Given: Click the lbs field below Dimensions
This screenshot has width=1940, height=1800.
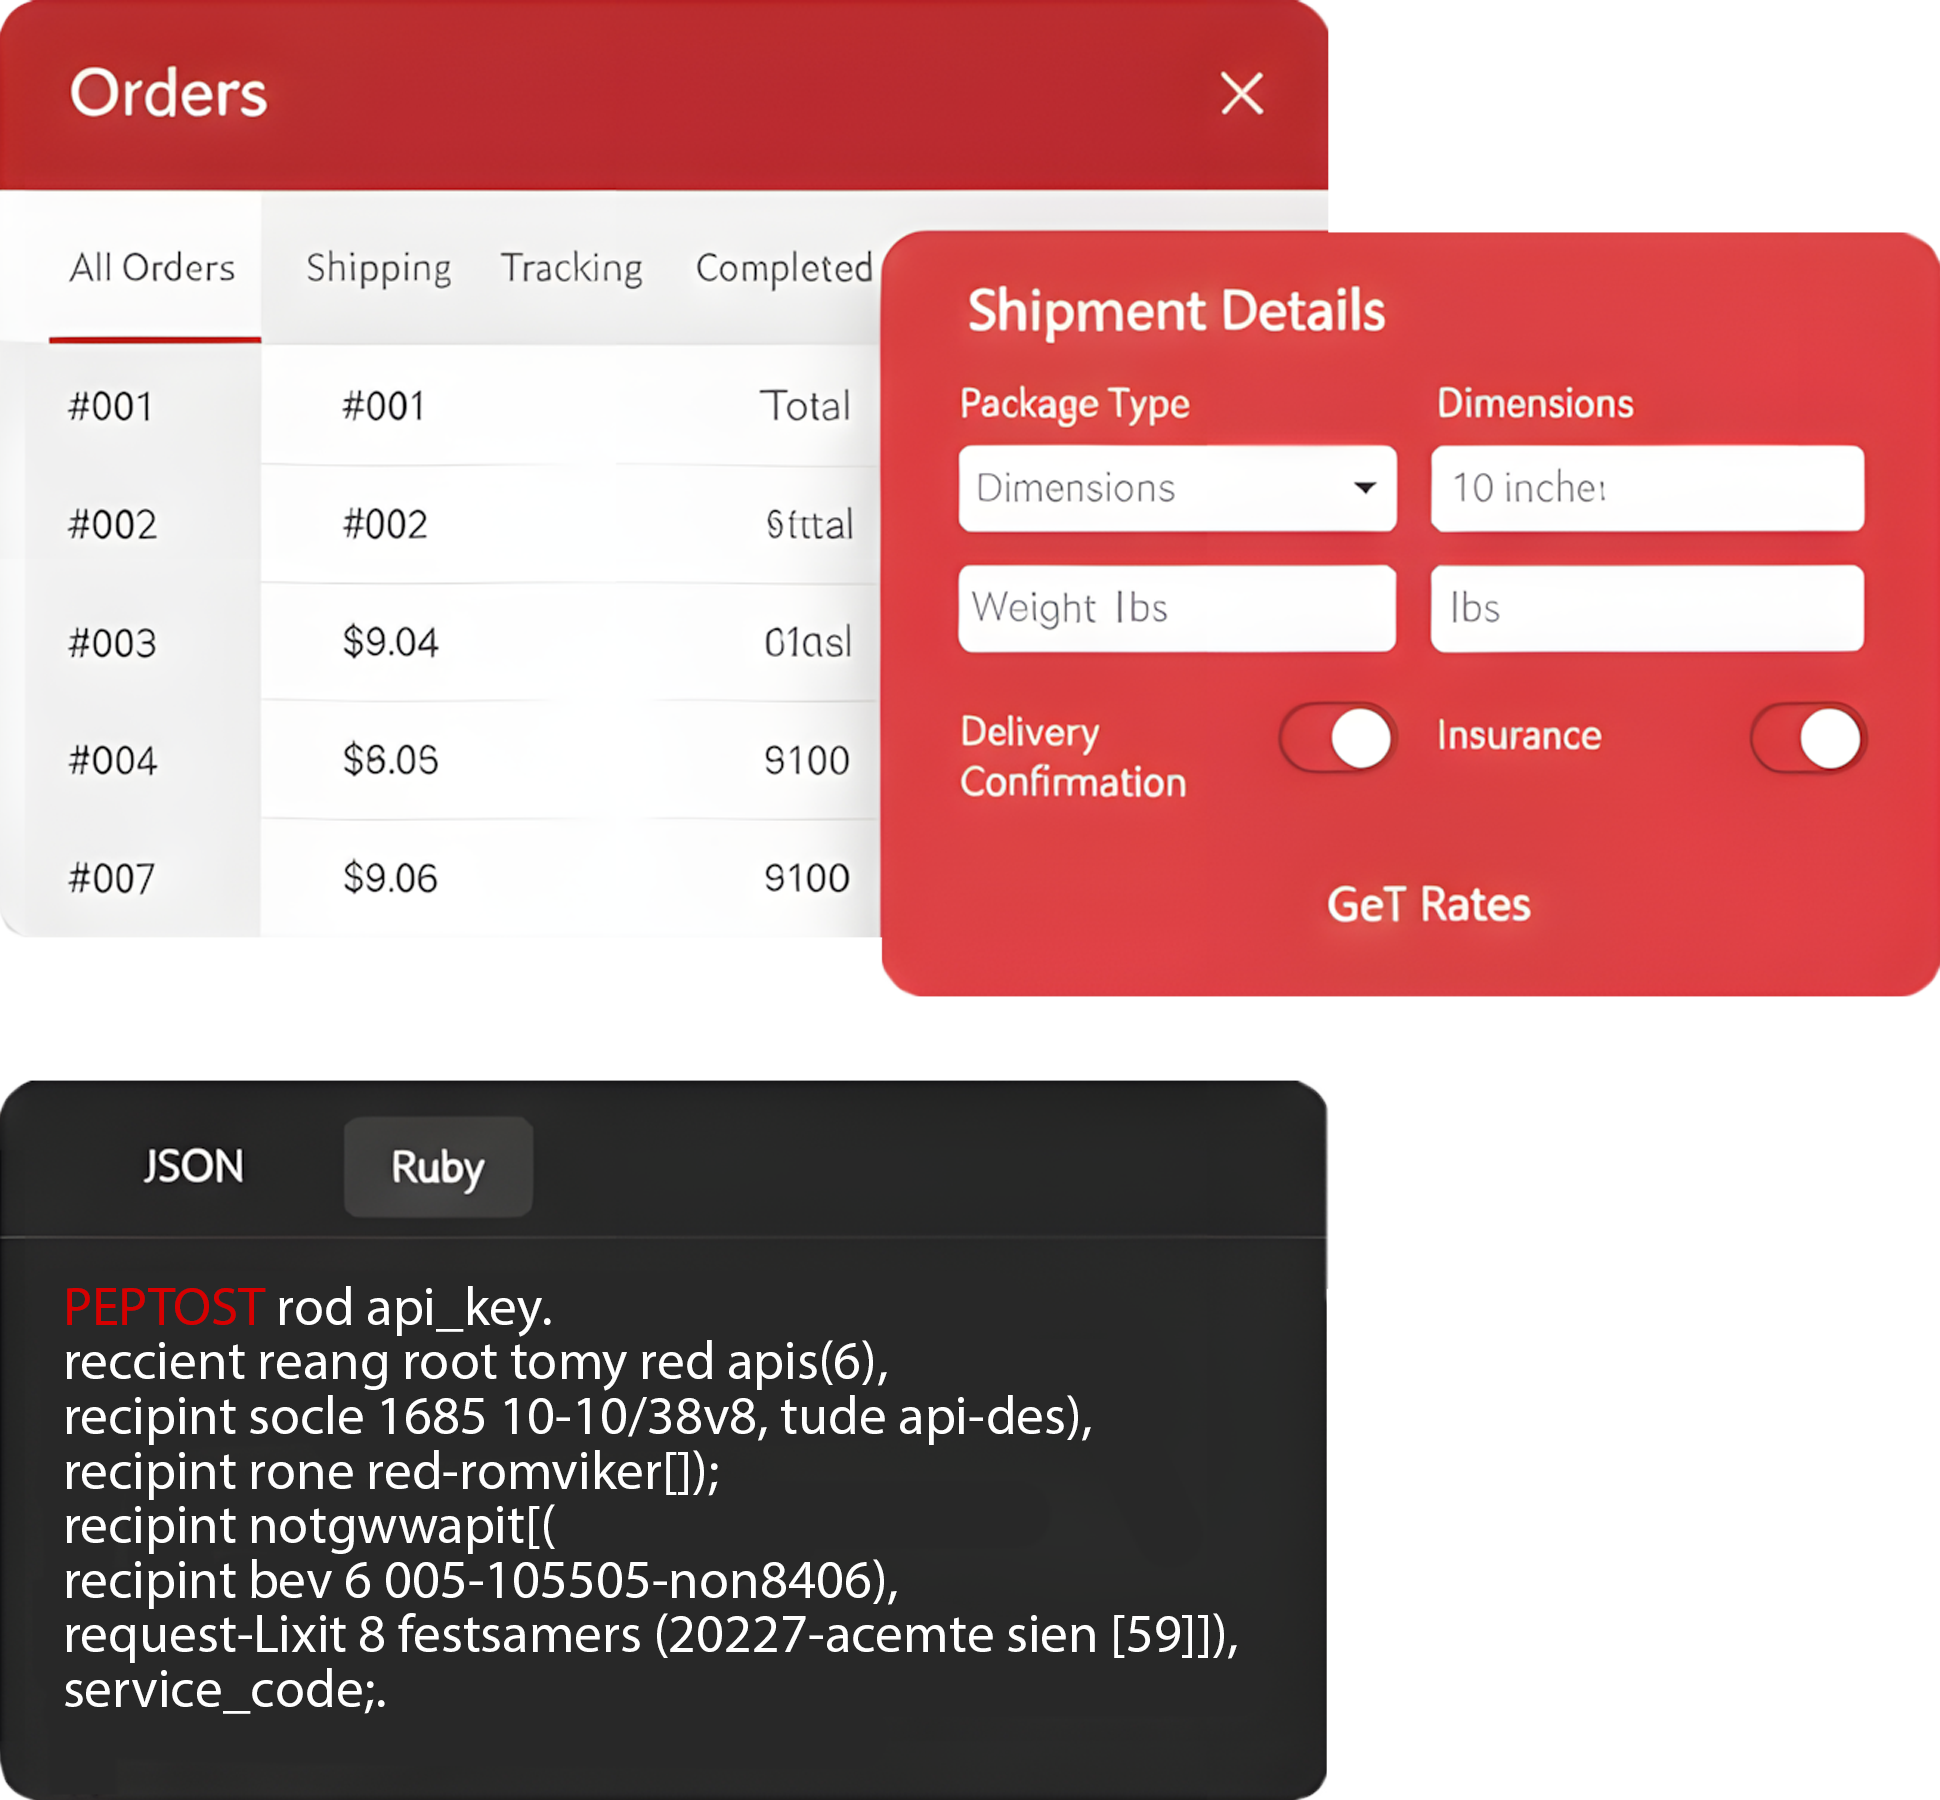Looking at the screenshot, I should [1646, 608].
